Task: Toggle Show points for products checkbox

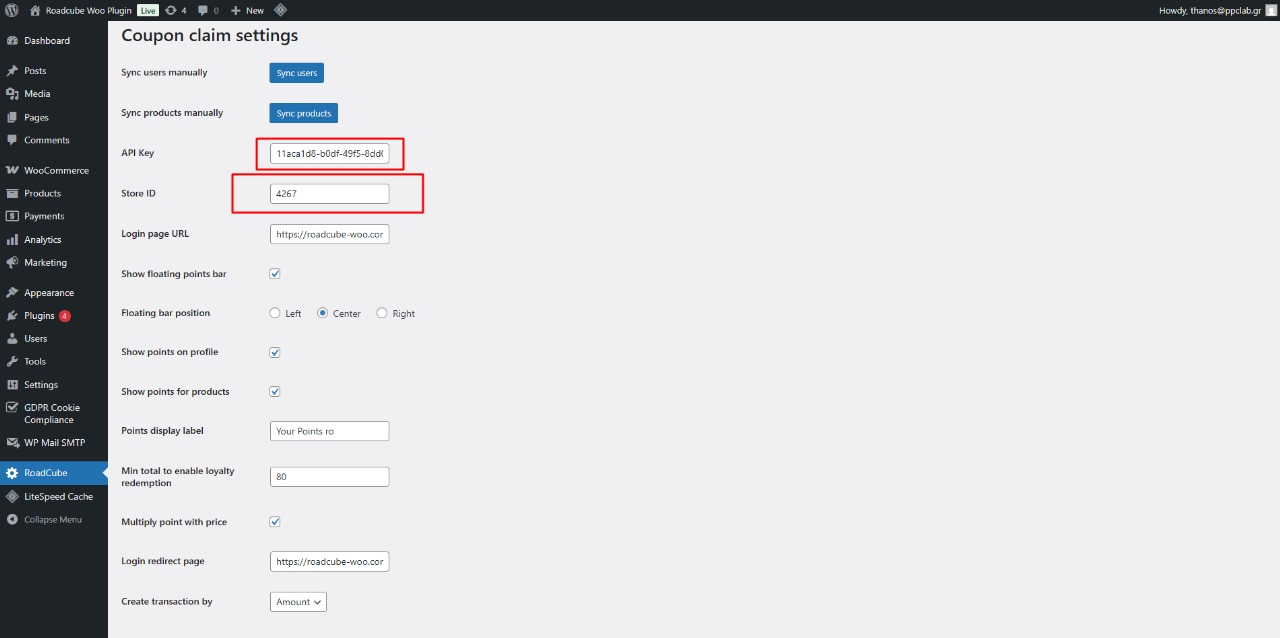Action: point(275,392)
